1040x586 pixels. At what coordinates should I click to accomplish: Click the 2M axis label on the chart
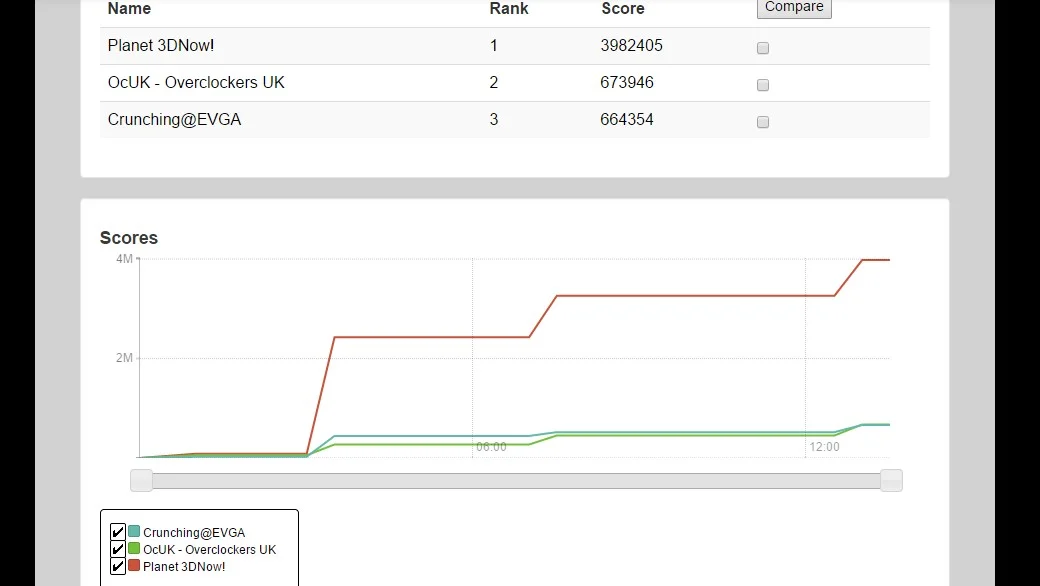[124, 358]
